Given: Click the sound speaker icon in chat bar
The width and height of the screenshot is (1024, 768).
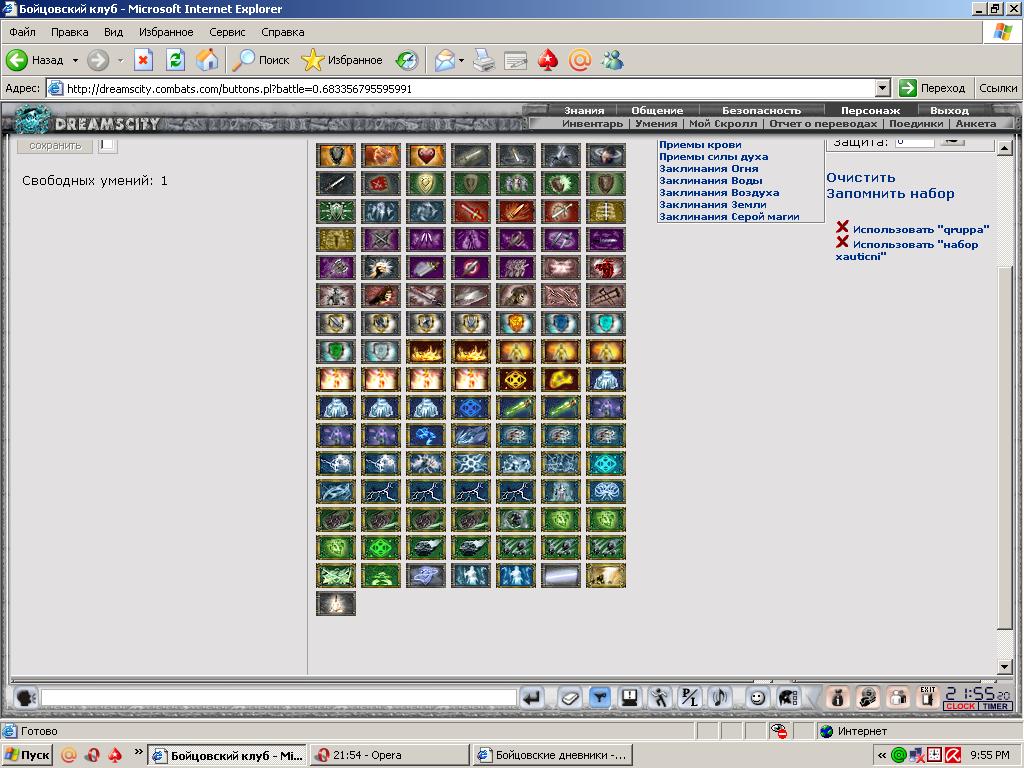Looking at the screenshot, I should [720, 697].
